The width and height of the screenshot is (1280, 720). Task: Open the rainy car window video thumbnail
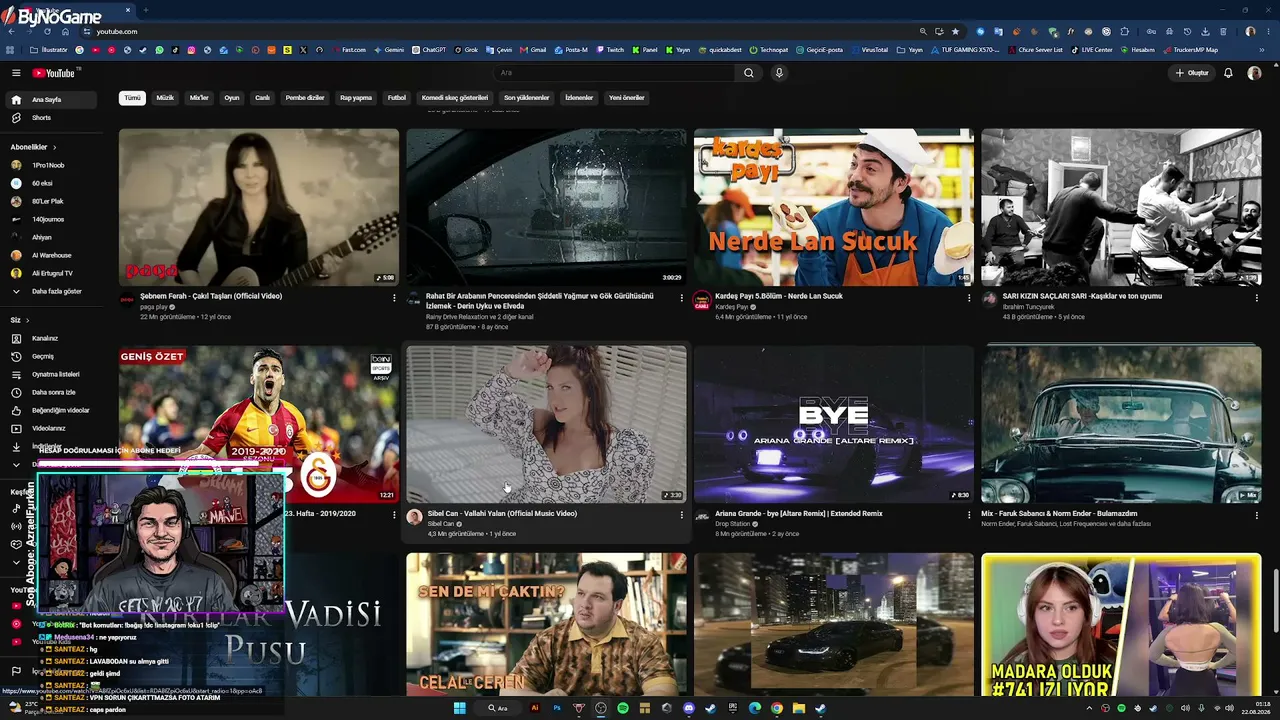tap(546, 207)
